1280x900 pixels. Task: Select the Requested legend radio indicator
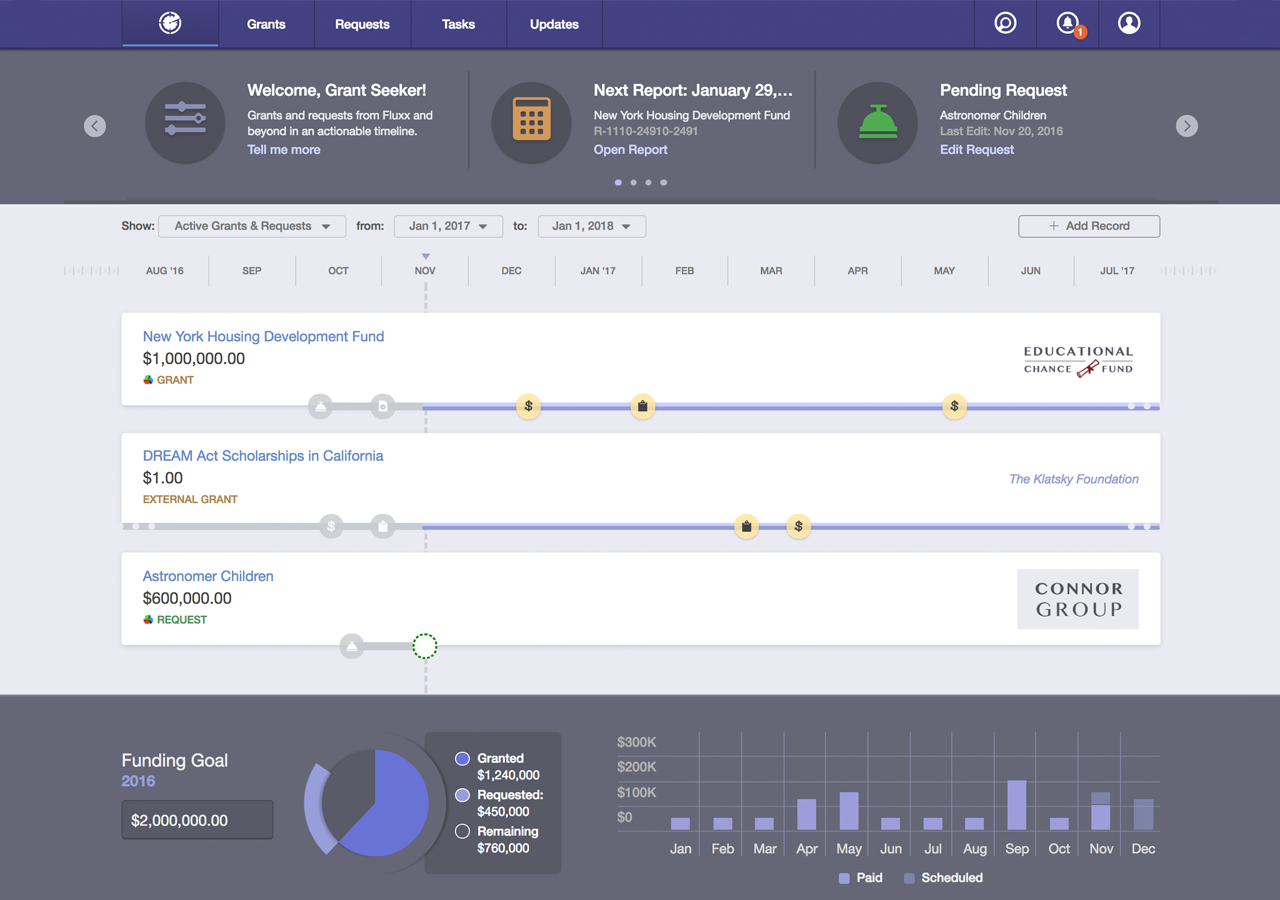coord(462,795)
